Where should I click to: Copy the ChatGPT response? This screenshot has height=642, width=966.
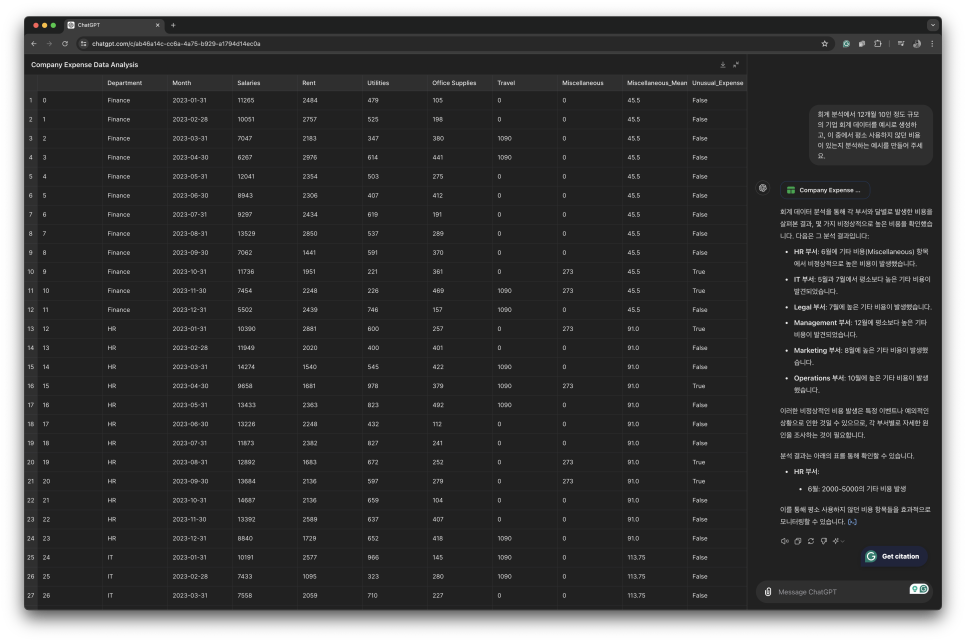point(797,541)
